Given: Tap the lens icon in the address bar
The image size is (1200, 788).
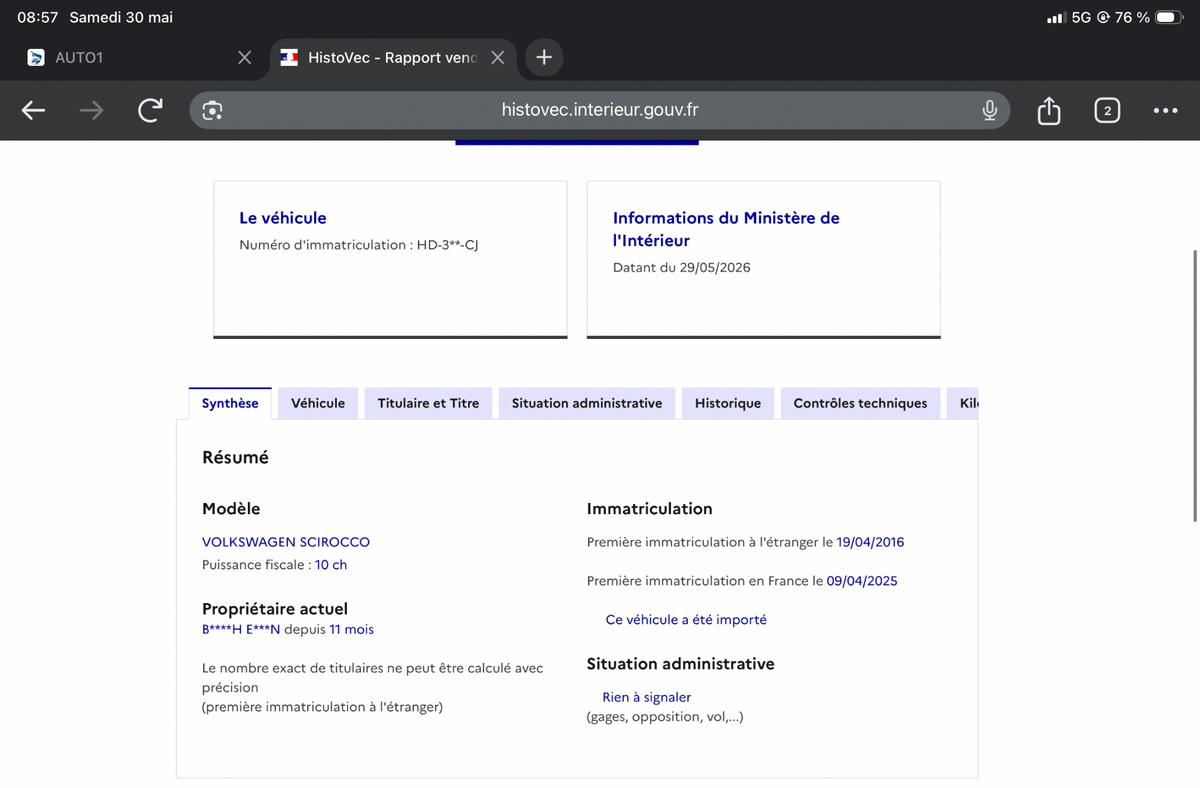Looking at the screenshot, I should pos(212,110).
